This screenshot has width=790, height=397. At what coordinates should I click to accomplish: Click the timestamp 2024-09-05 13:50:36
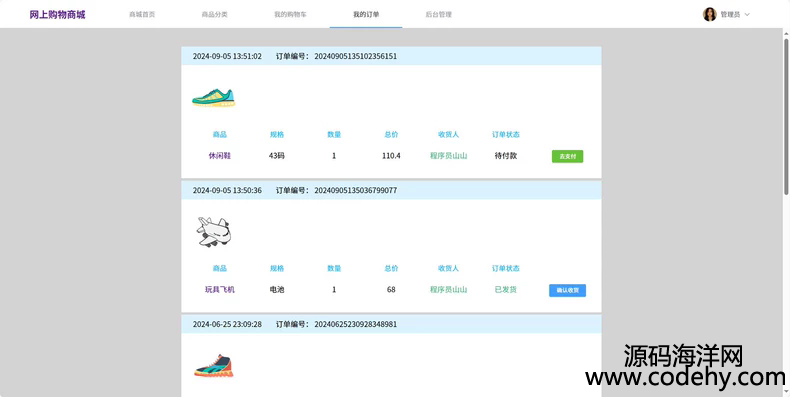coord(227,190)
